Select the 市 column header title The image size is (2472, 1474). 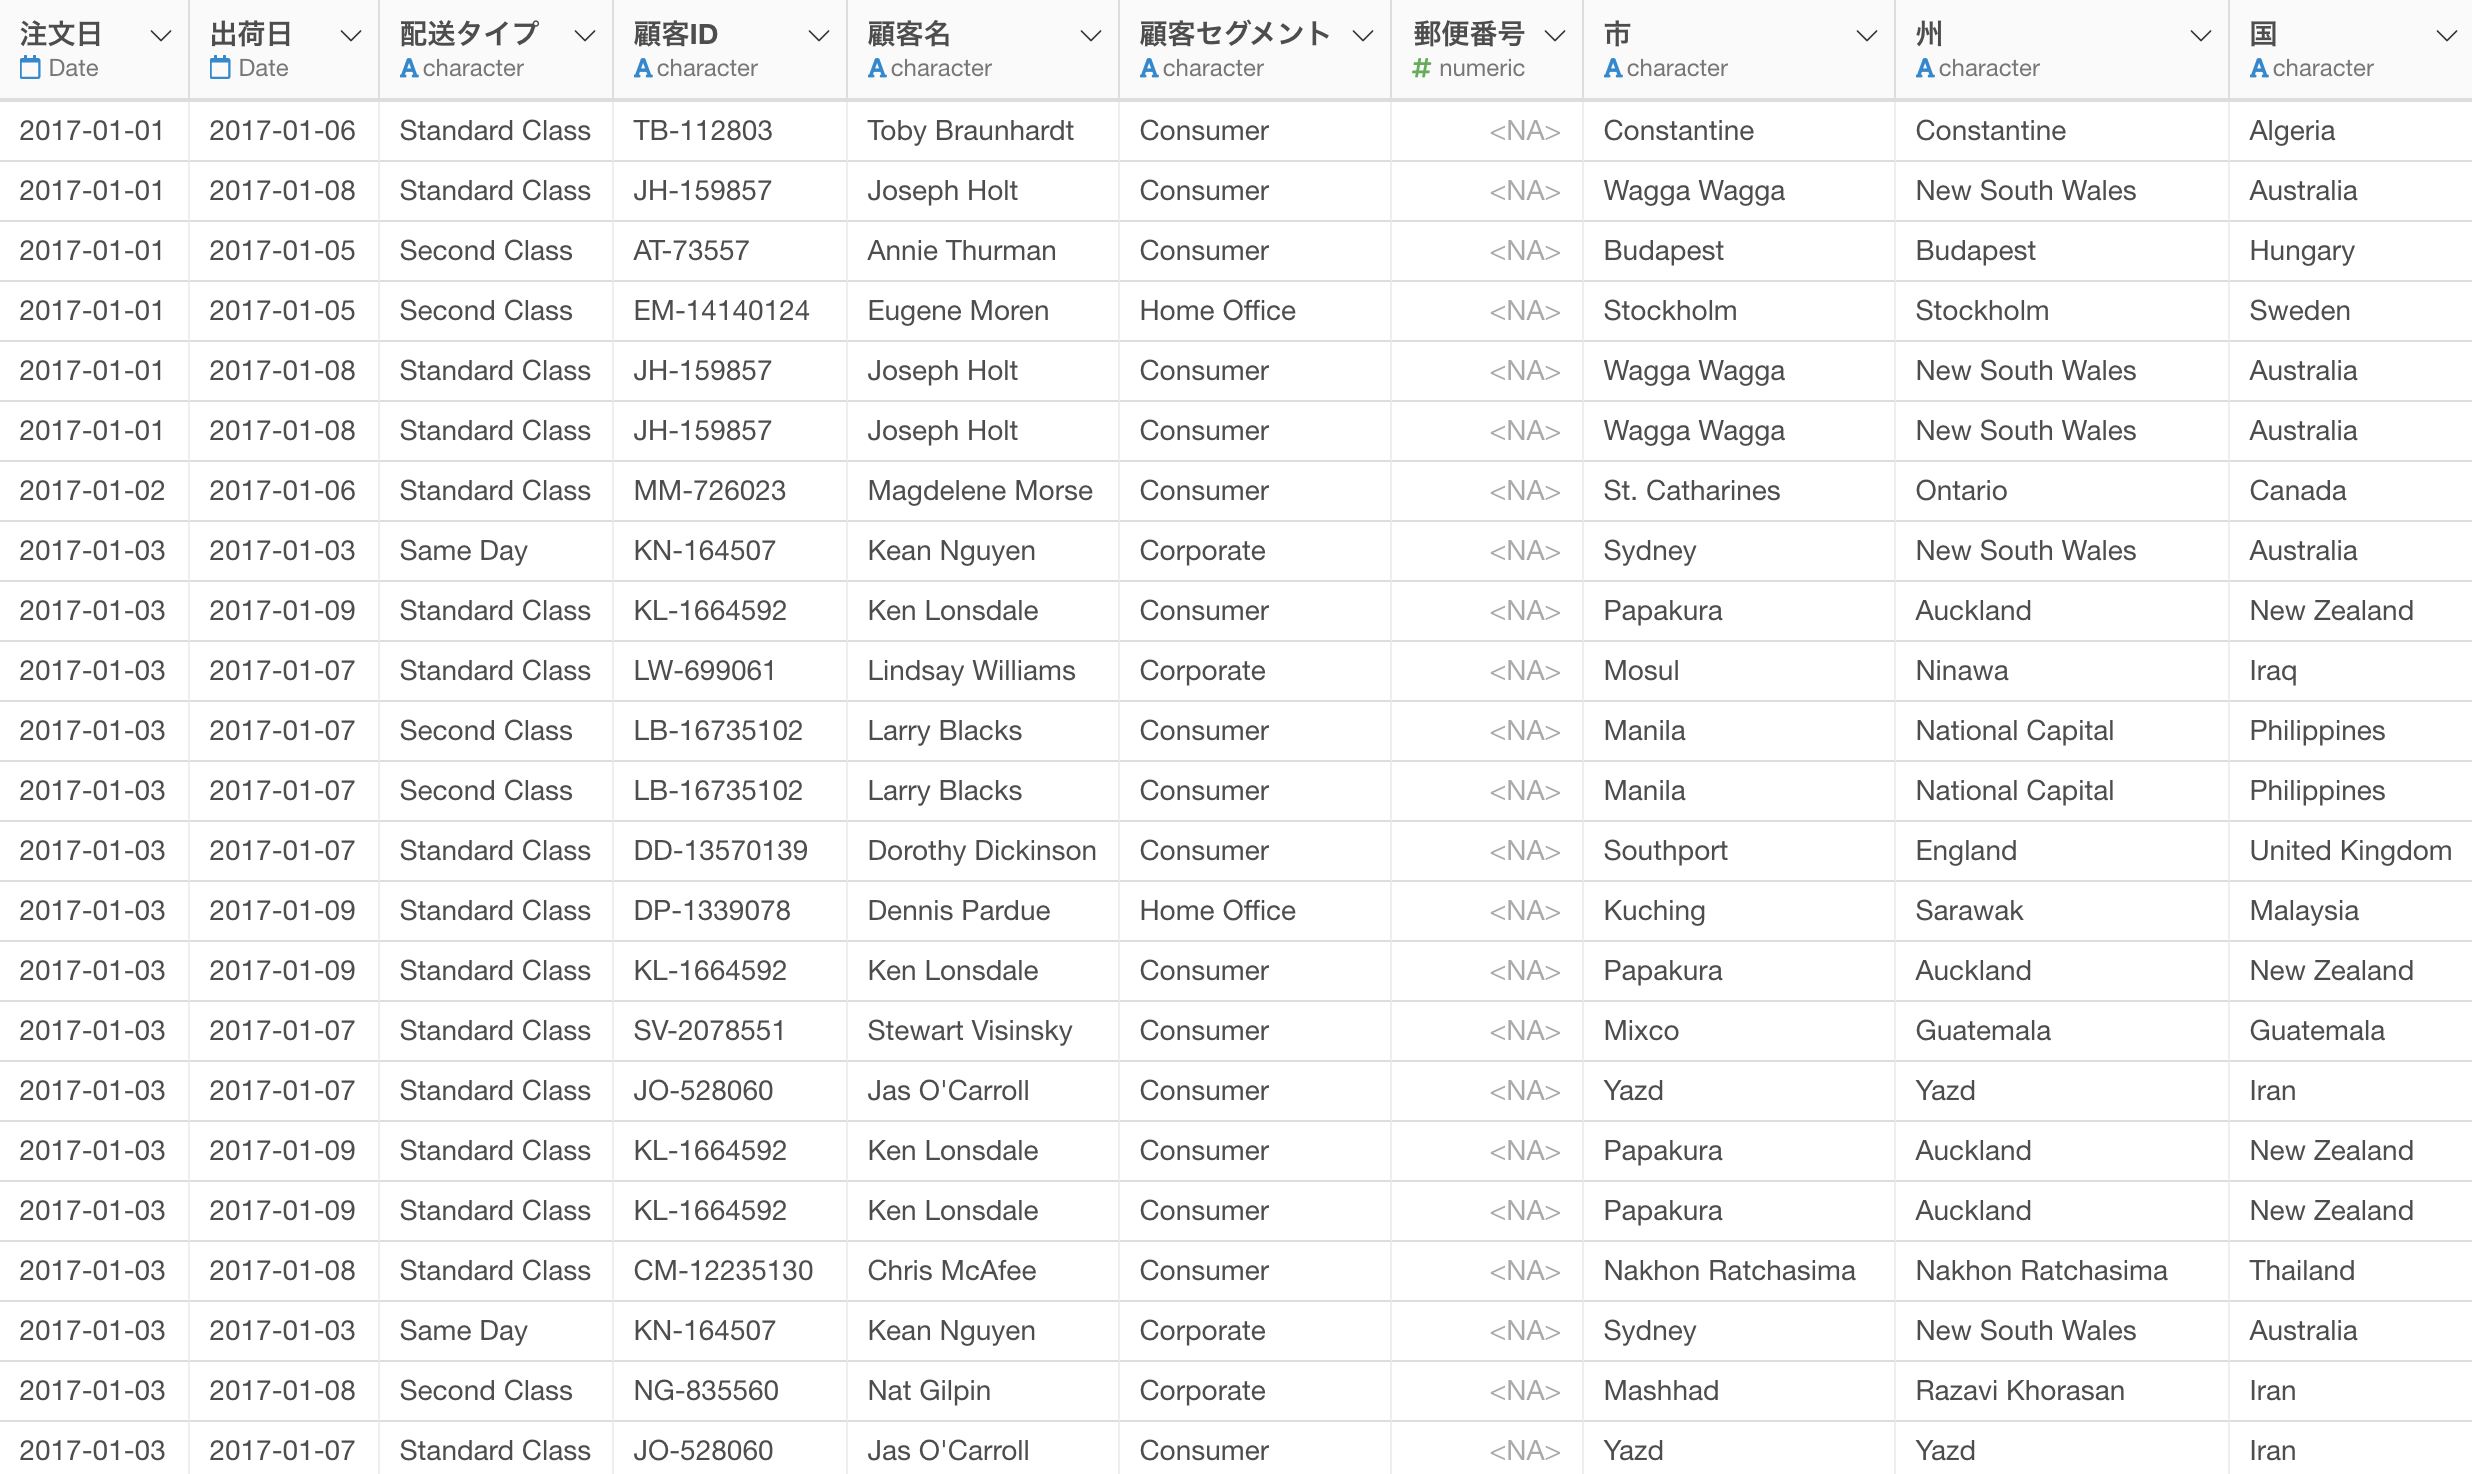coord(1617,34)
